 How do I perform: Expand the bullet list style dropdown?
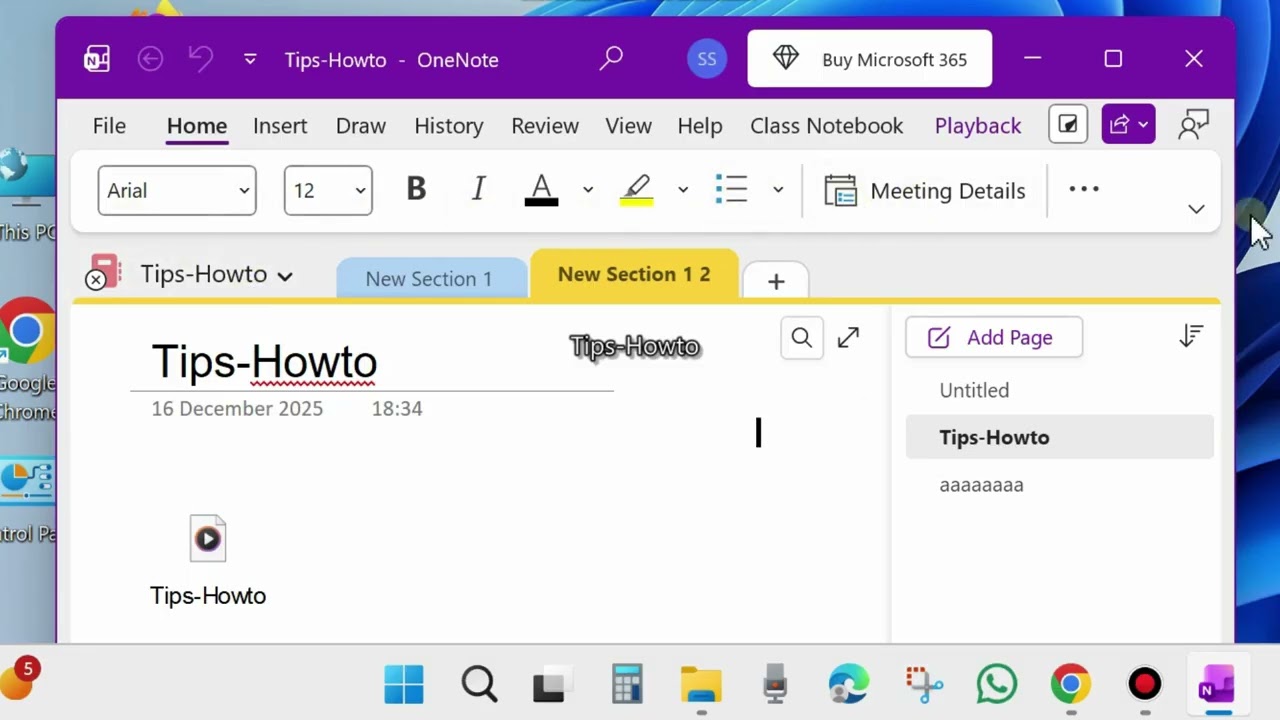pos(778,190)
